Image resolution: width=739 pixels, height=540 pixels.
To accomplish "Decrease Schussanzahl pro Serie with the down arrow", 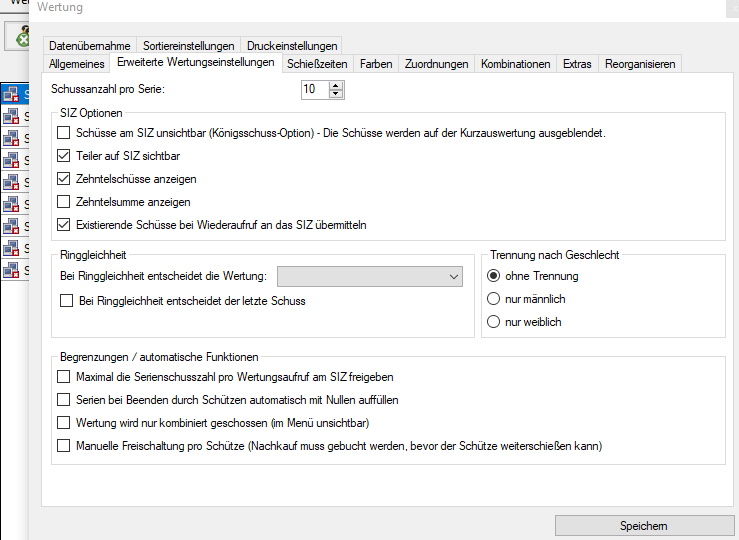I will click(x=336, y=94).
